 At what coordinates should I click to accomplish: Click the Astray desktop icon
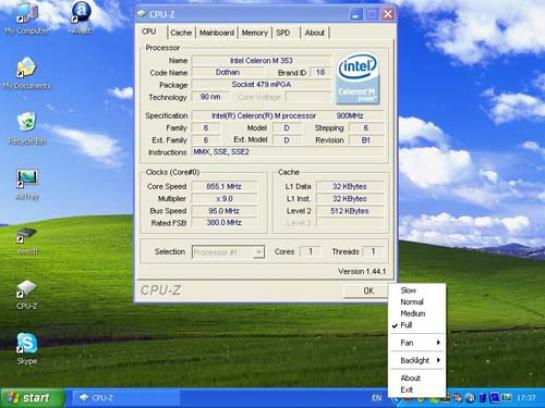pyautogui.click(x=27, y=184)
